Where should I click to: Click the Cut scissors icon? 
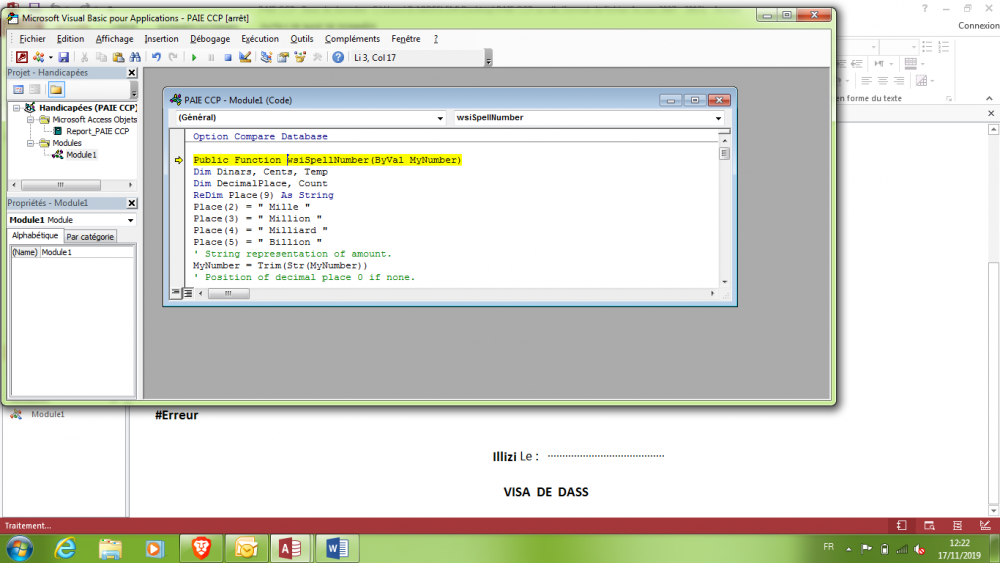coord(84,57)
